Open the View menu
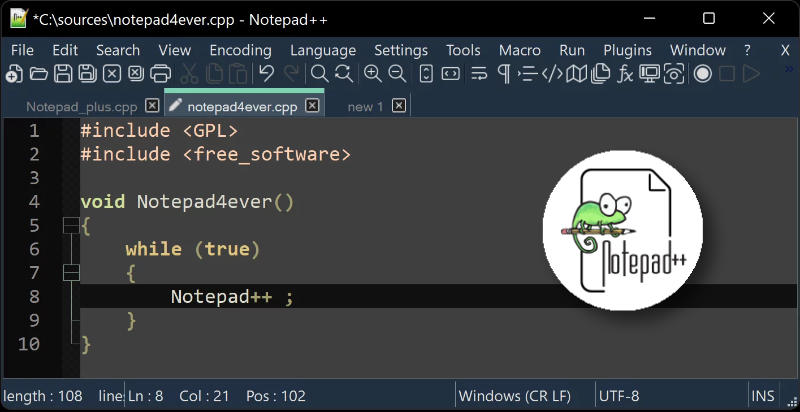The image size is (800, 412). click(174, 50)
